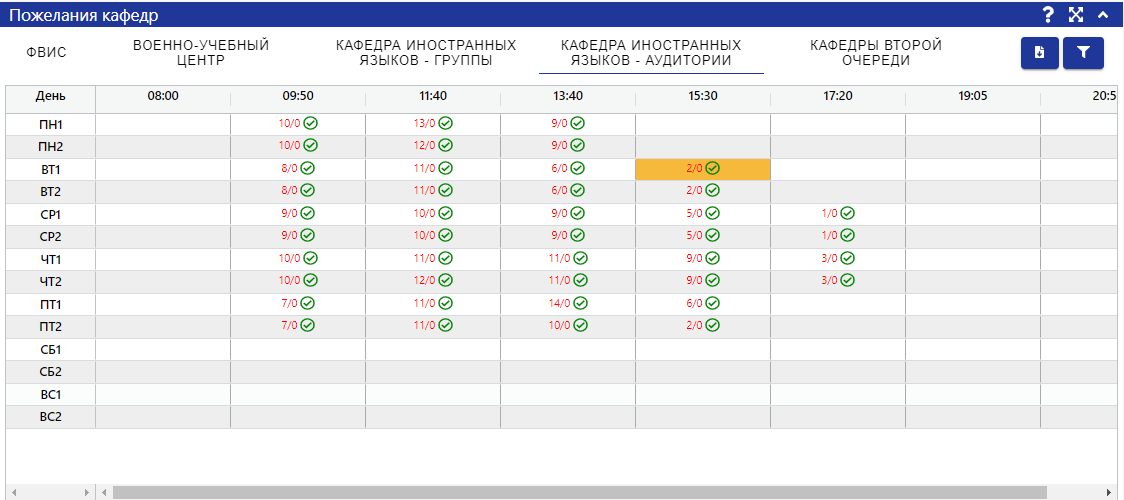Select Кафедра иностранных языков - группы tab
Screen dimensions: 1124x500
coord(426,53)
